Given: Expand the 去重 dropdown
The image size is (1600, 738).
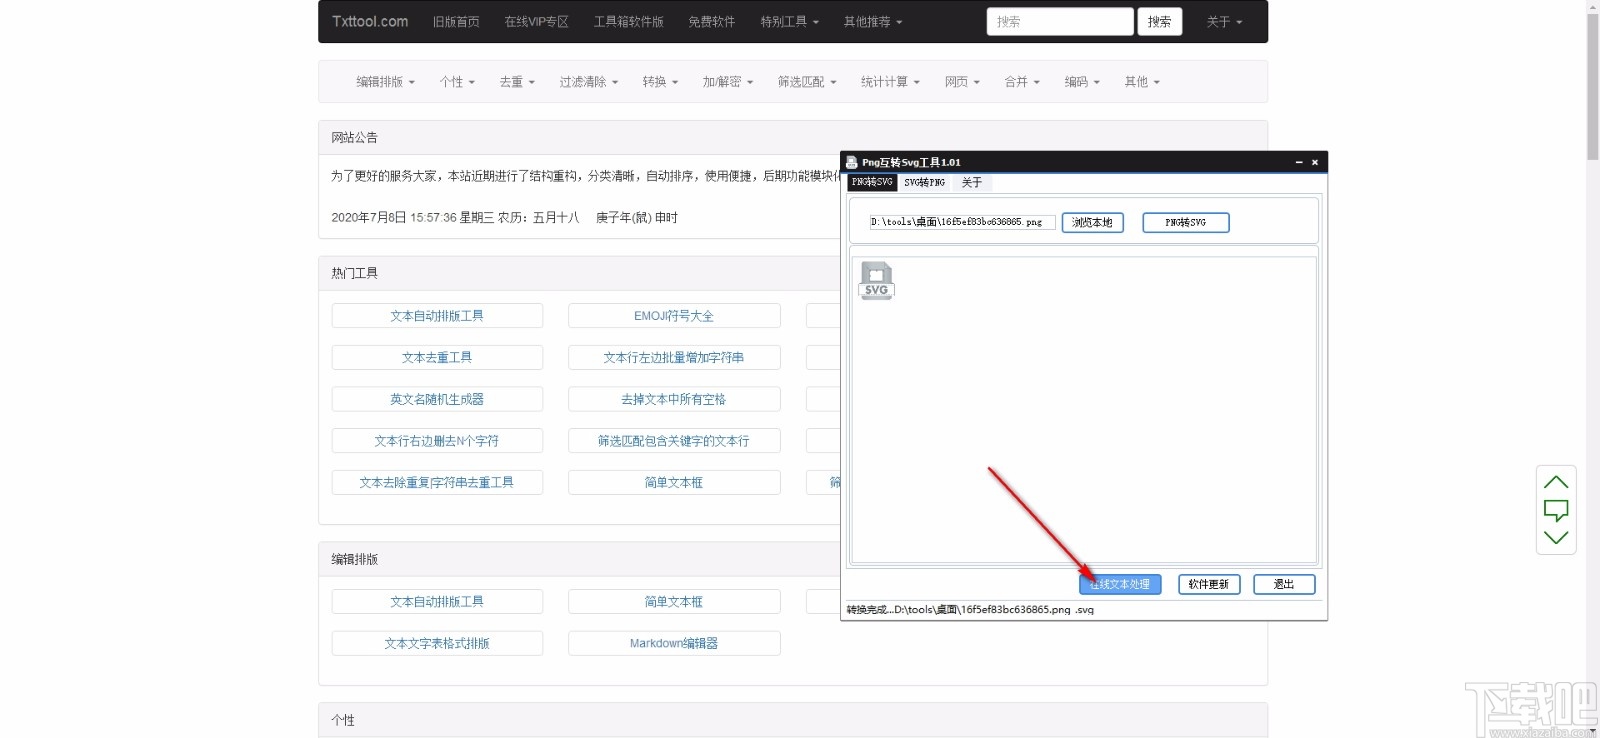Looking at the screenshot, I should coord(517,82).
